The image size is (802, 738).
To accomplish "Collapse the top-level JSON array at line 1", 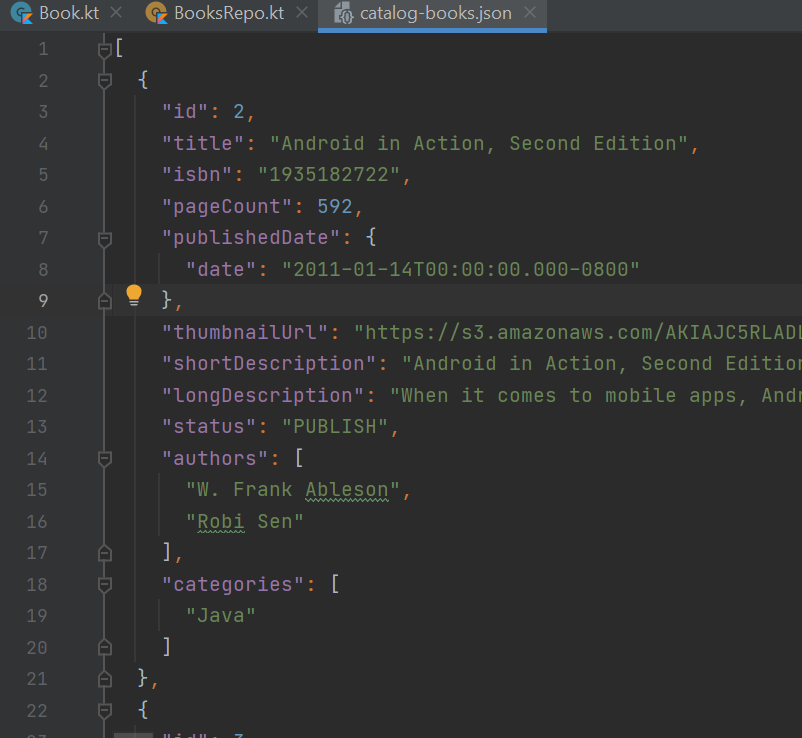I will pos(104,47).
